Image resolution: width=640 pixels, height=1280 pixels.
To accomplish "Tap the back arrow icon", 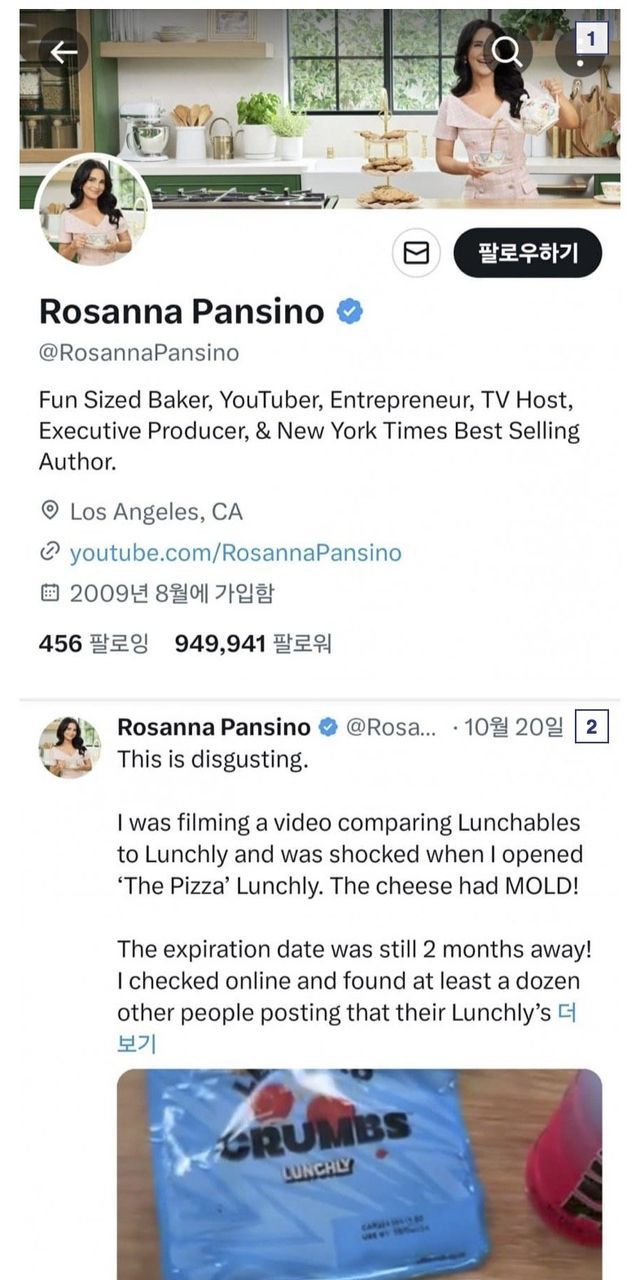I will point(64,52).
